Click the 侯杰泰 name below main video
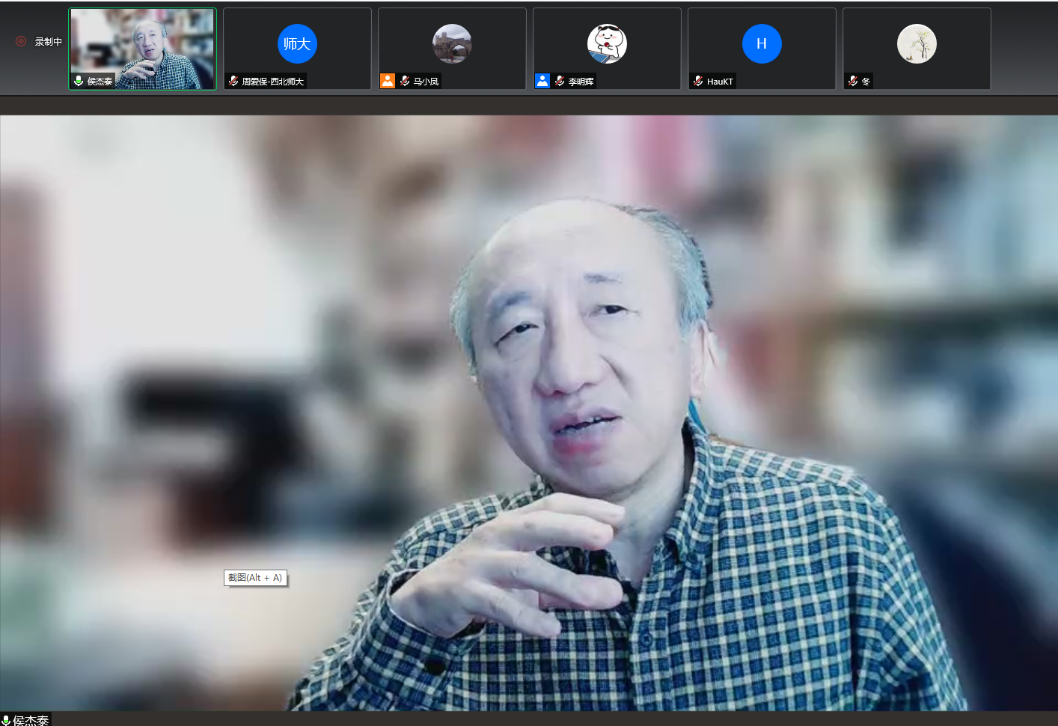 pyautogui.click(x=31, y=720)
